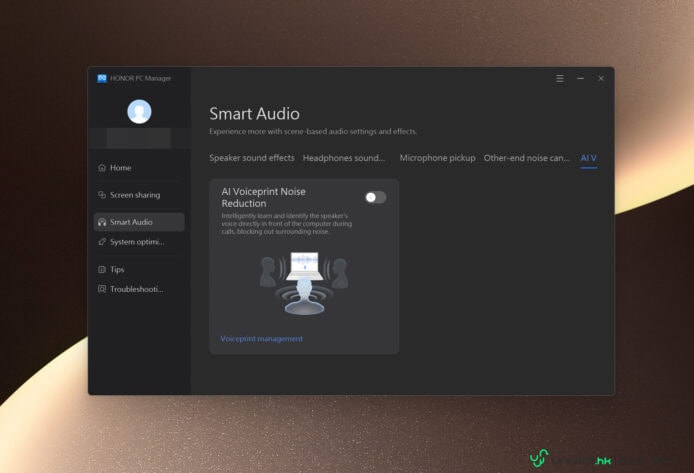Click the 'Intelligently learn and identify' description text

tap(287, 223)
